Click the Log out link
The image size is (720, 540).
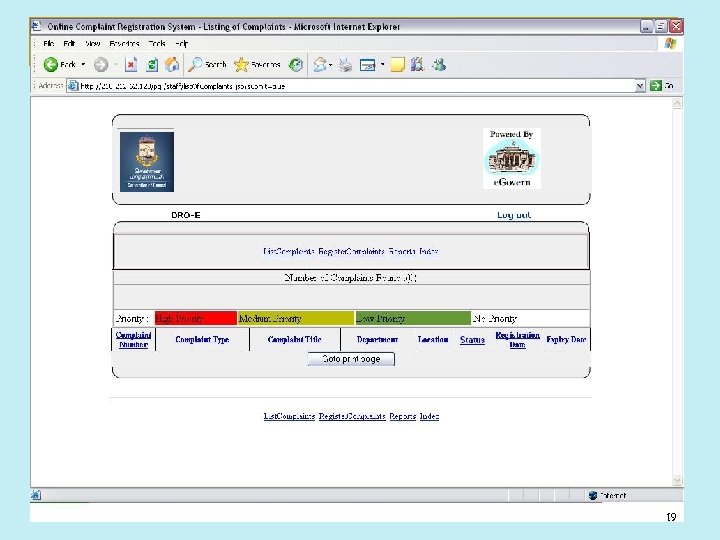[514, 215]
